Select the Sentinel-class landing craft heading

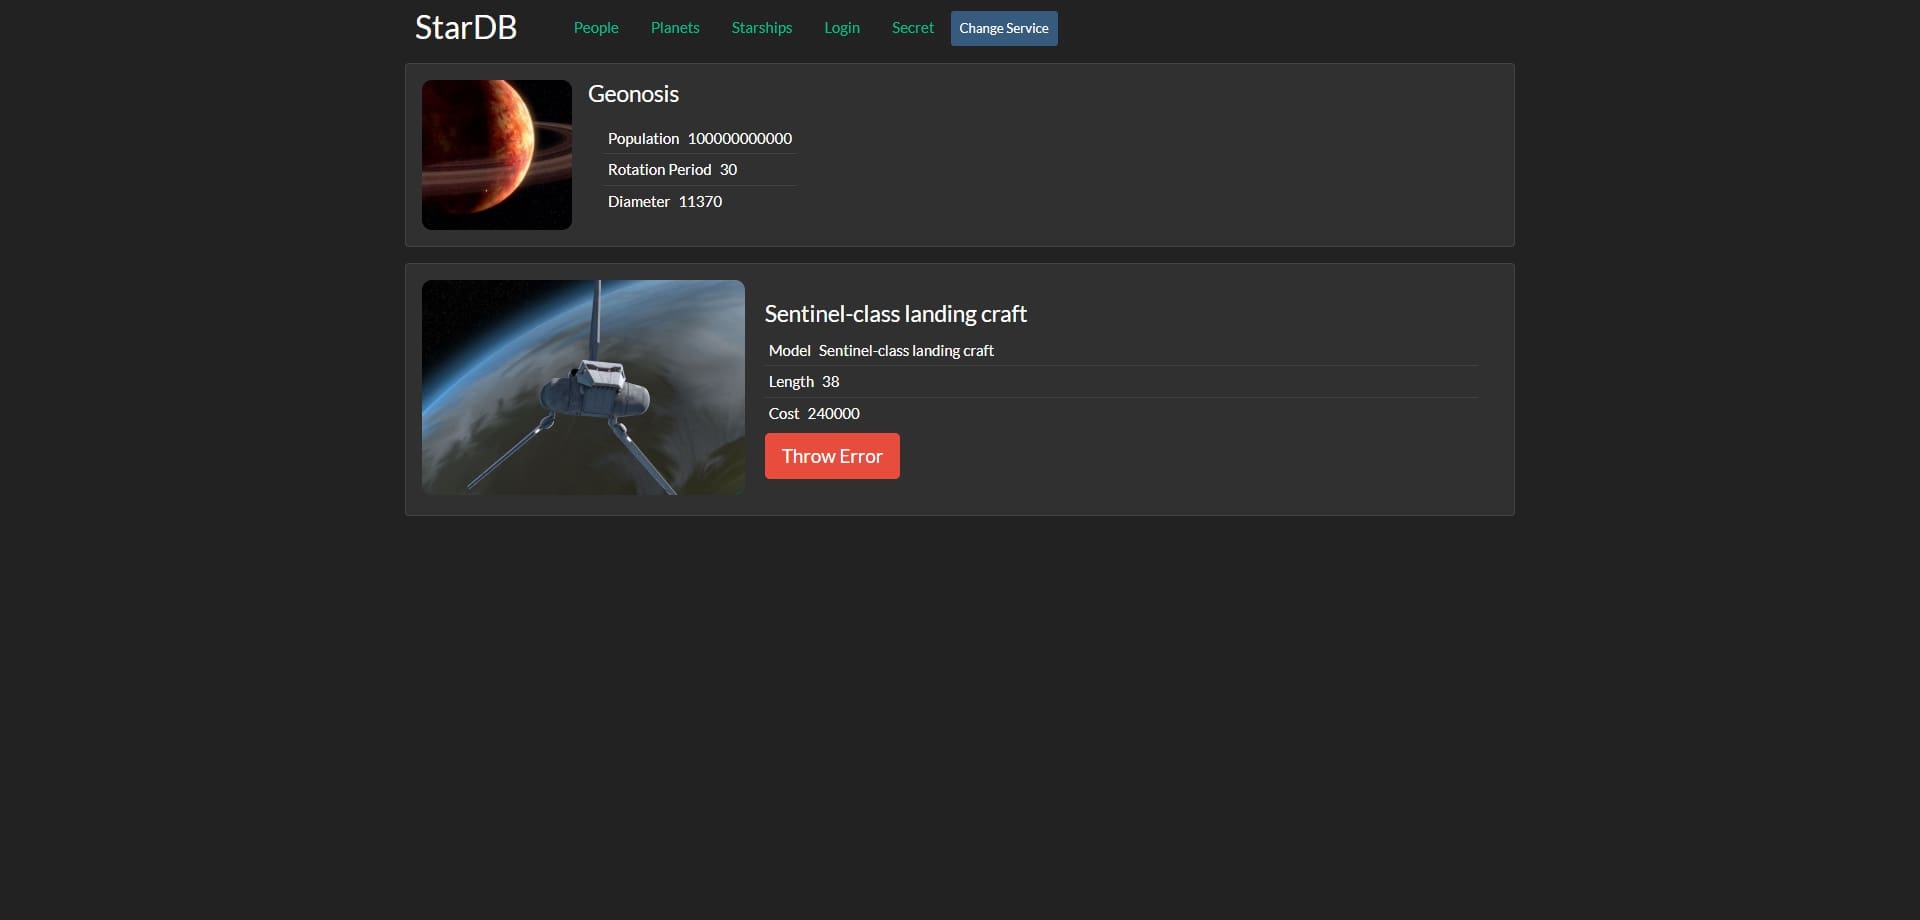895,314
